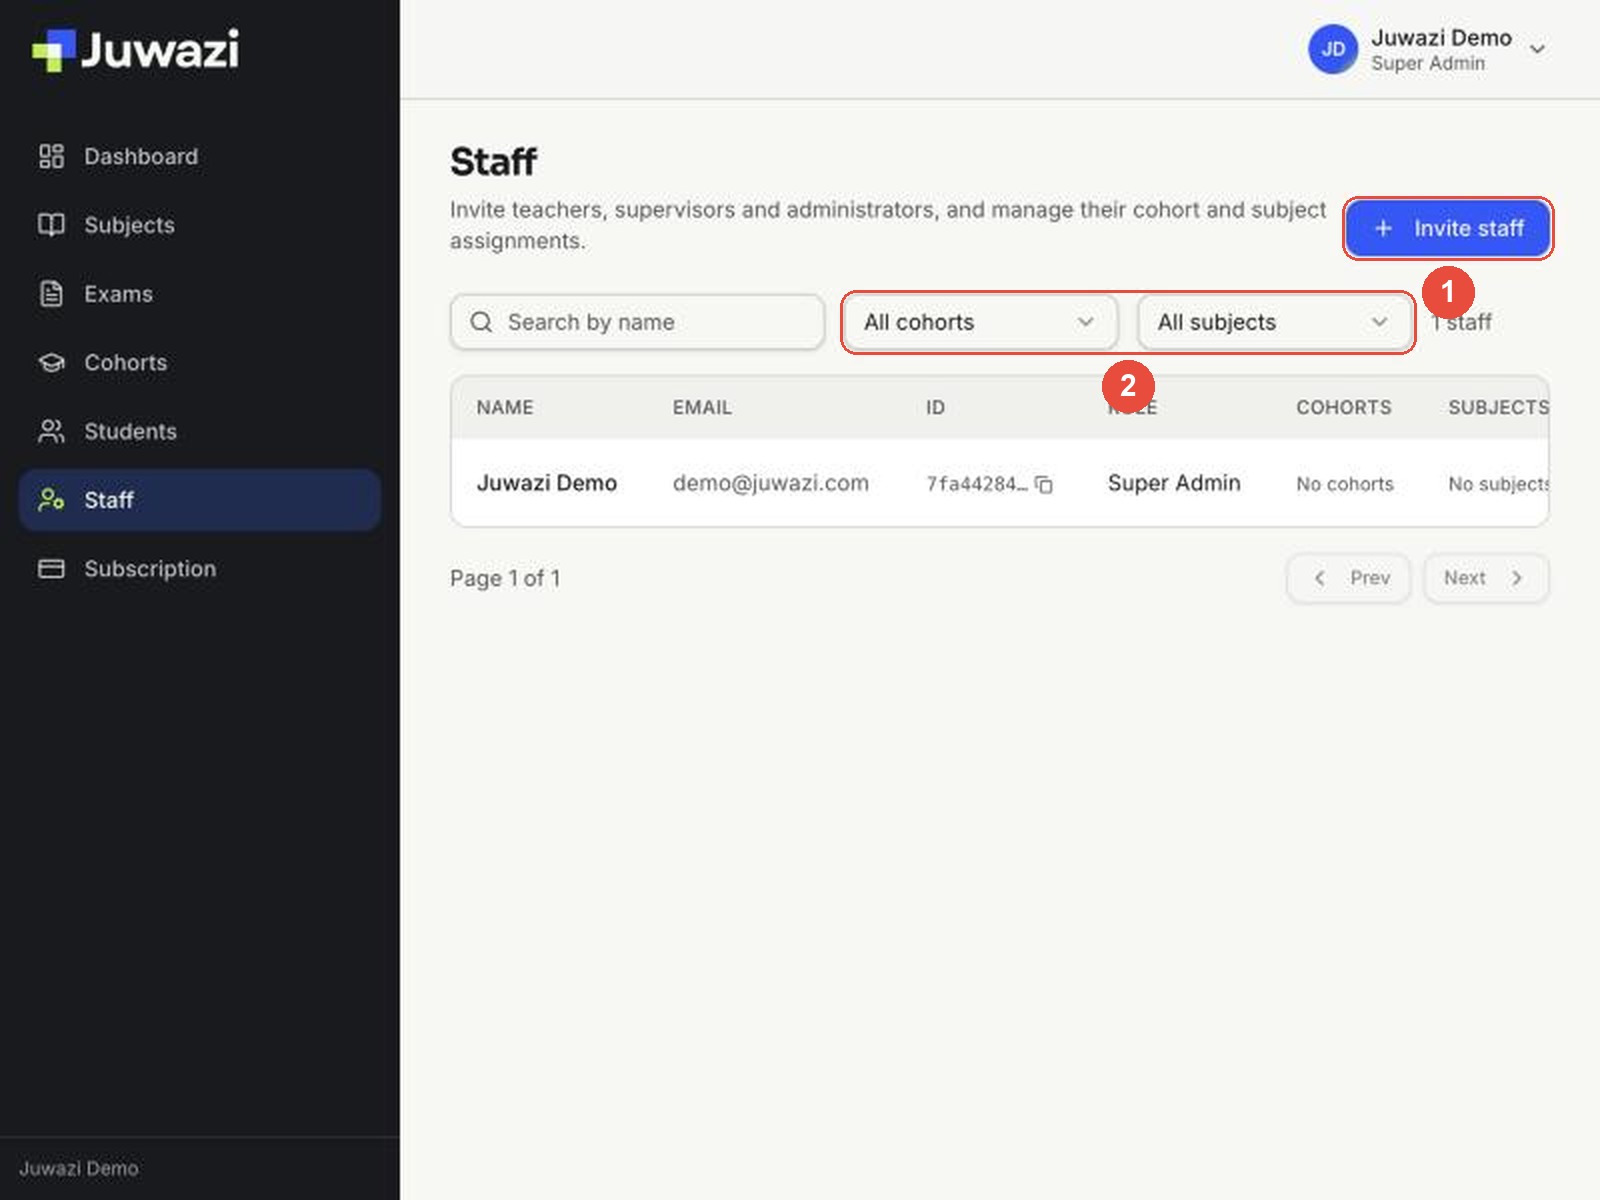This screenshot has height=1200, width=1600.
Task: Click the Subjects book icon
Action: 51,225
